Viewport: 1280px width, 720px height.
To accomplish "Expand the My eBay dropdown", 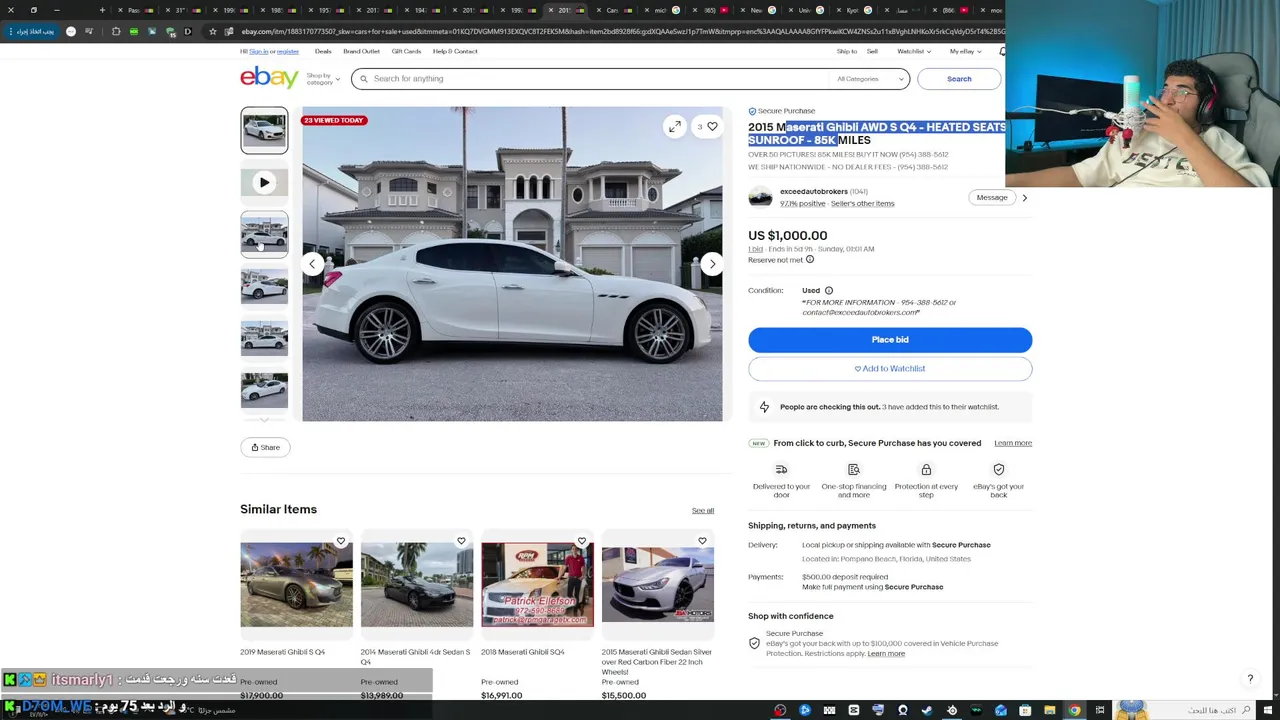I will 964,51.
